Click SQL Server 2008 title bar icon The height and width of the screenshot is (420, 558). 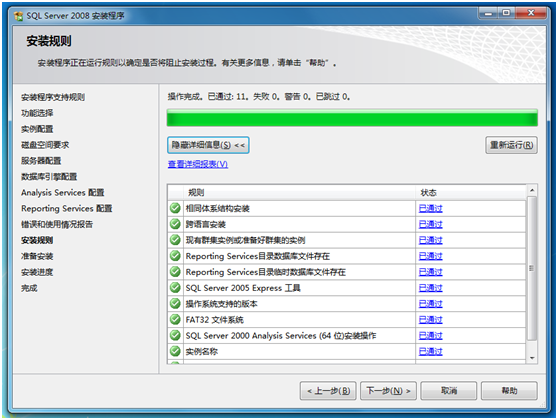click(19, 16)
